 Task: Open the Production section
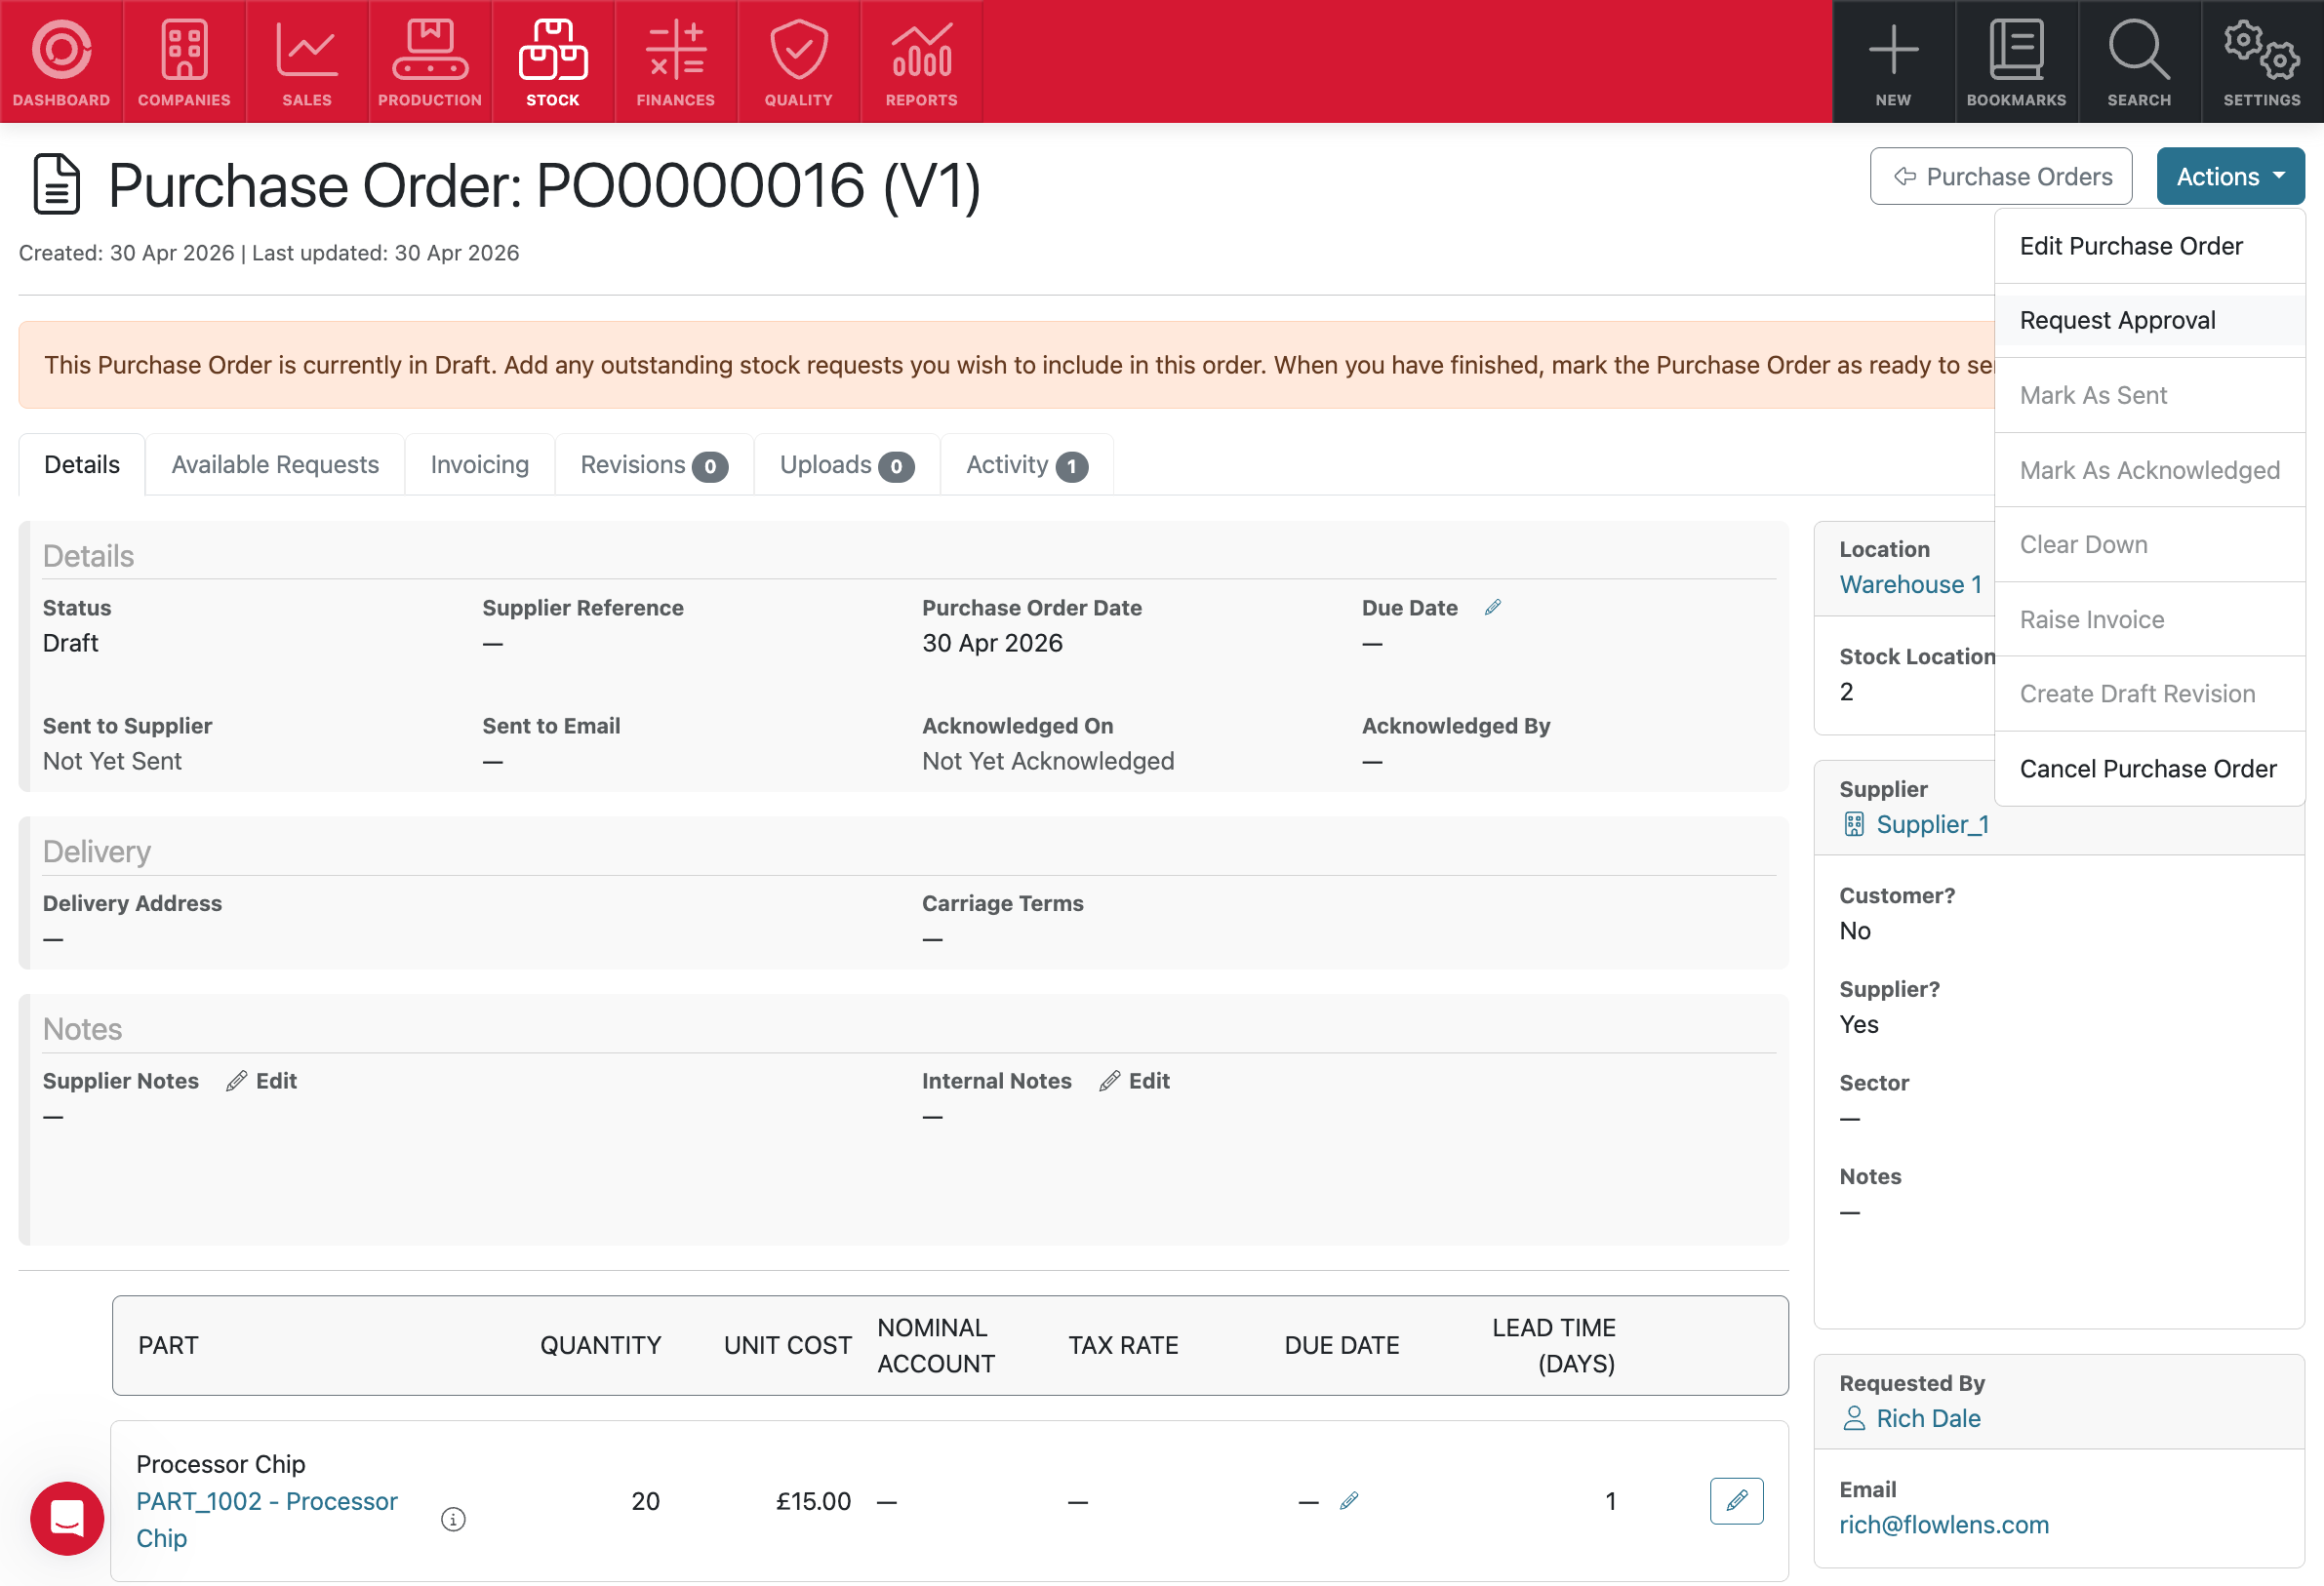[430, 61]
